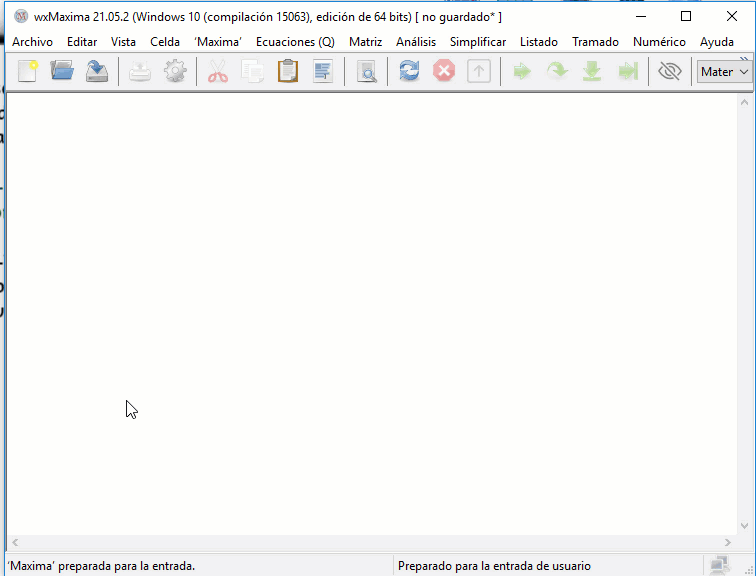Screen dimensions: 756x576
Task: Open the Archivo menu
Action: [32, 42]
